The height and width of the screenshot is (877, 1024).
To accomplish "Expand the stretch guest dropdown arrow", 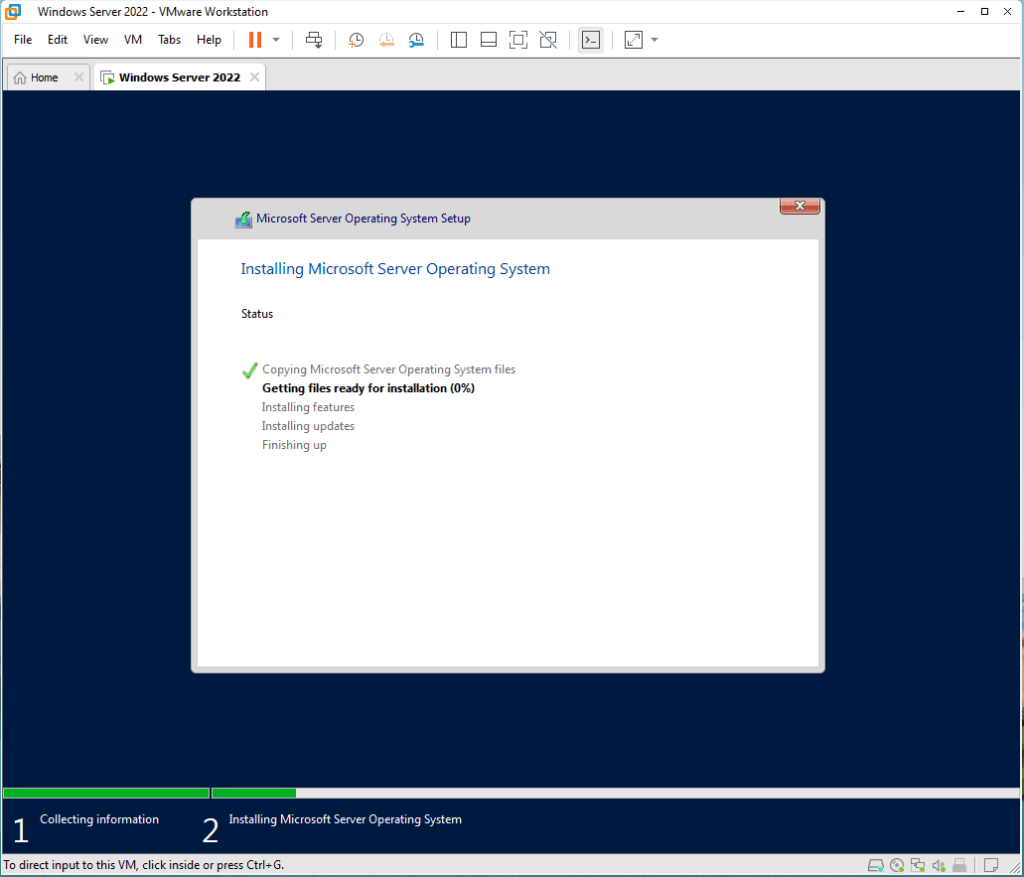I will point(655,40).
